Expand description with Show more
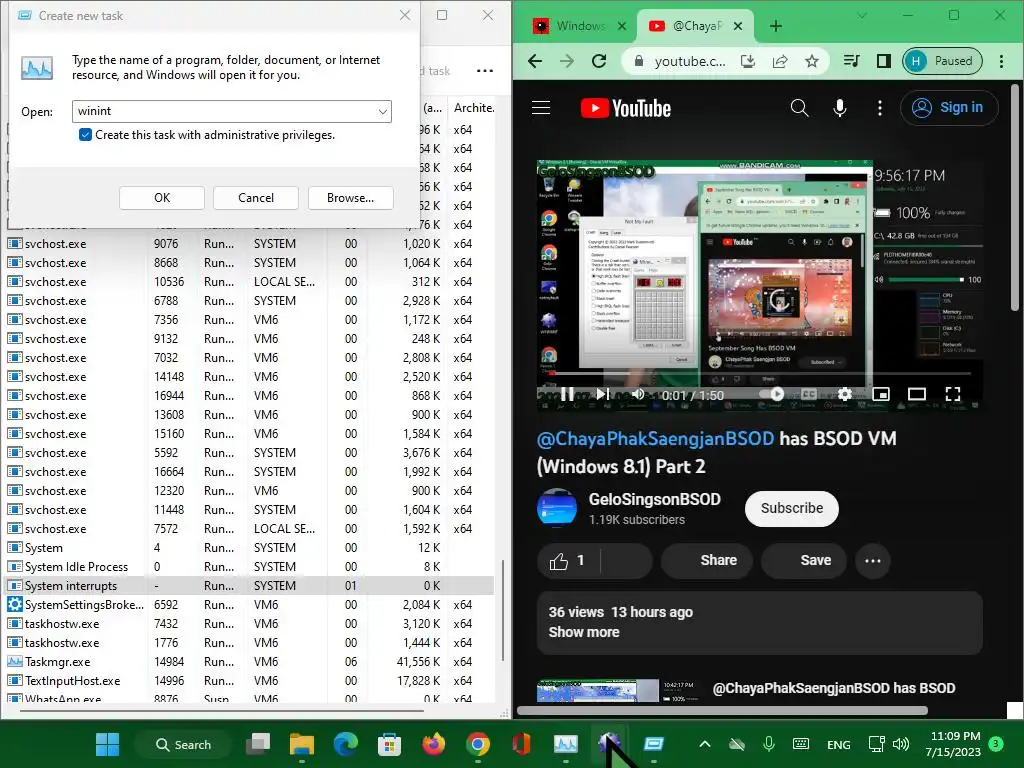Viewport: 1024px width, 768px height. (x=584, y=632)
